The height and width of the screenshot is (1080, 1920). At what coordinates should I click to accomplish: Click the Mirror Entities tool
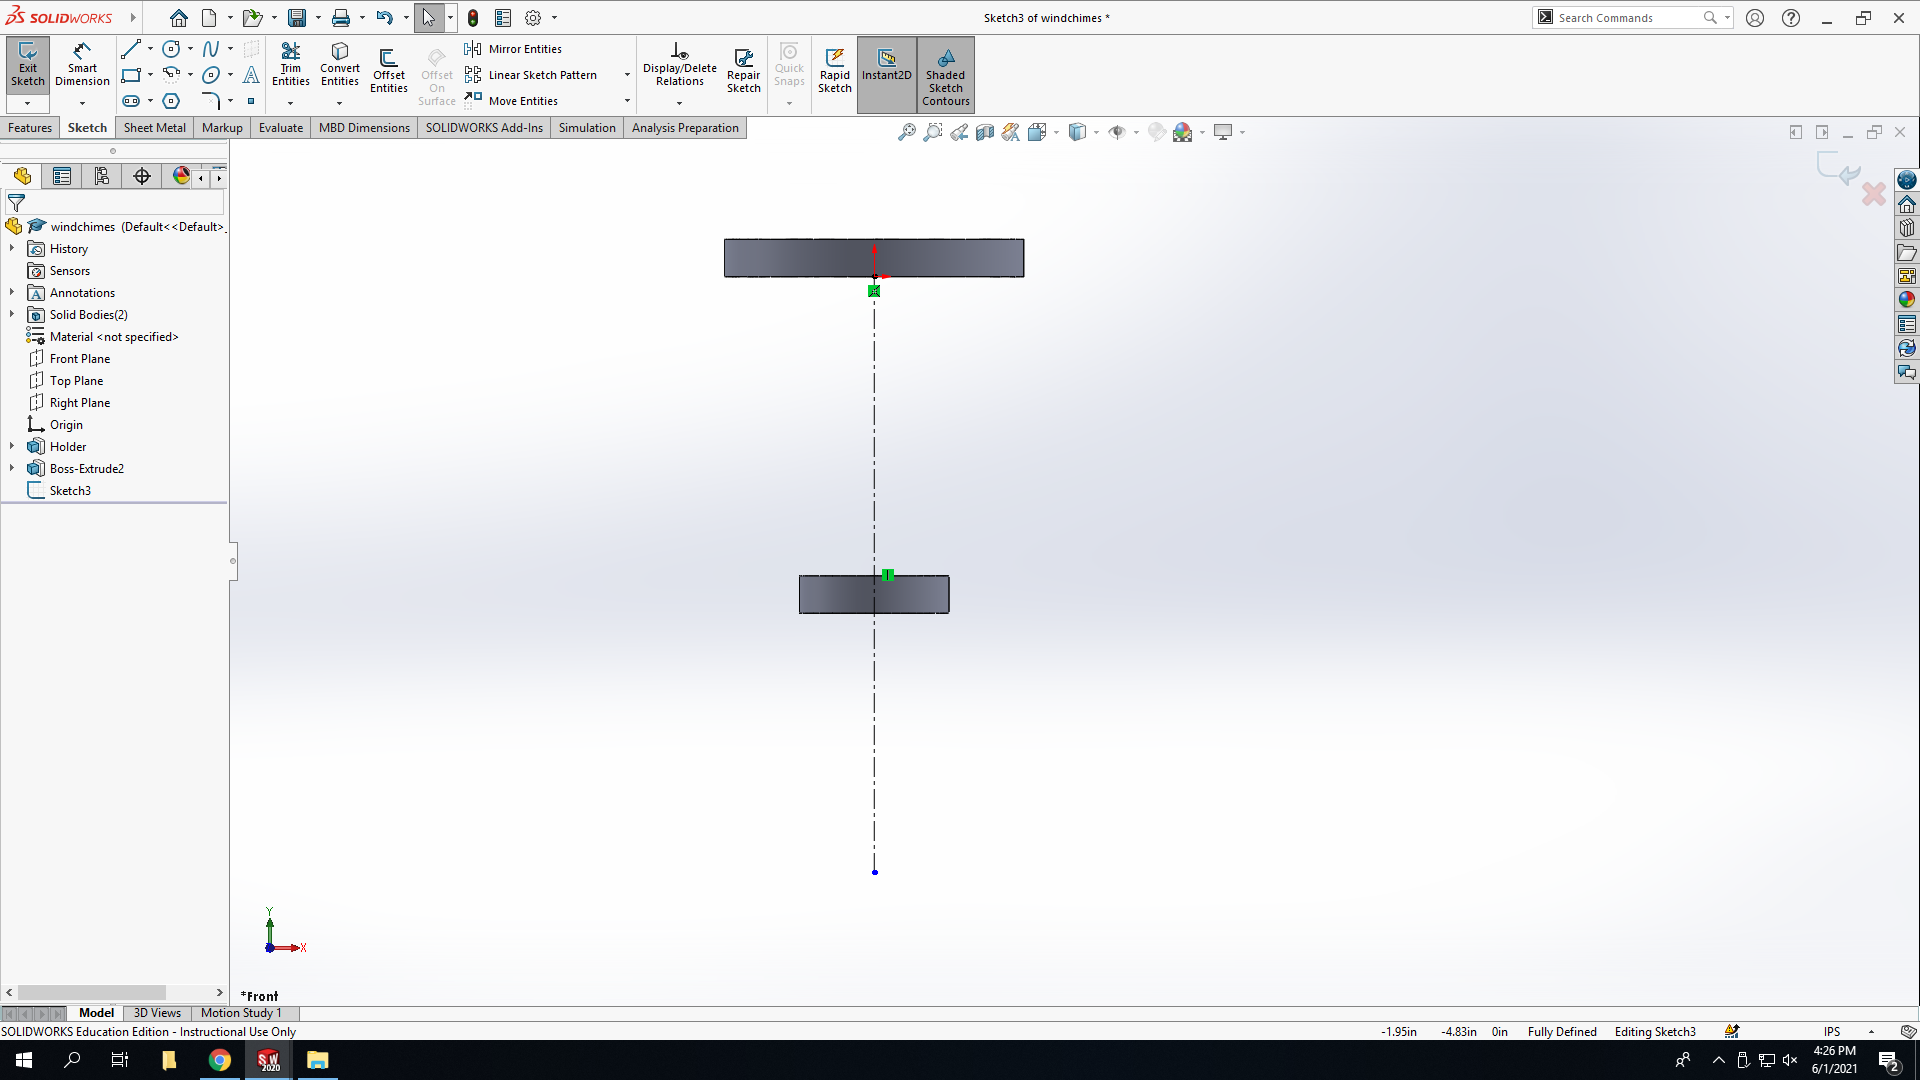pyautogui.click(x=513, y=49)
